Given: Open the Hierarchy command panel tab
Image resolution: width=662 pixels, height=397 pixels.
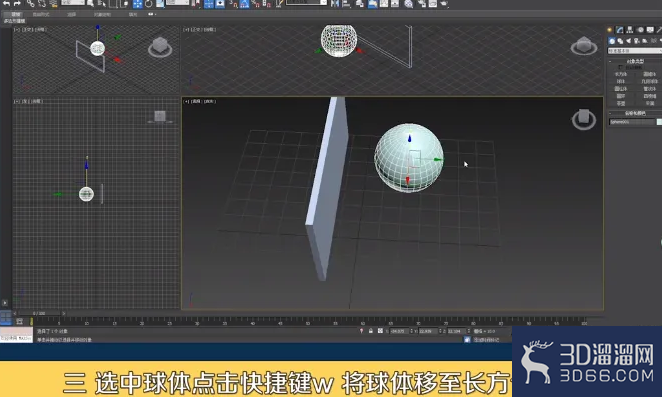Looking at the screenshot, I should (630, 30).
